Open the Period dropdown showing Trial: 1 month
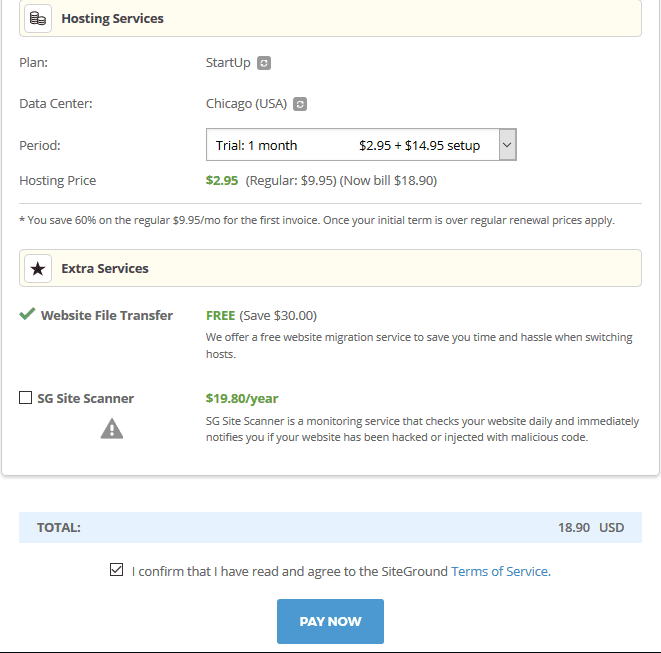Image resolution: width=661 pixels, height=653 pixels. (351, 145)
